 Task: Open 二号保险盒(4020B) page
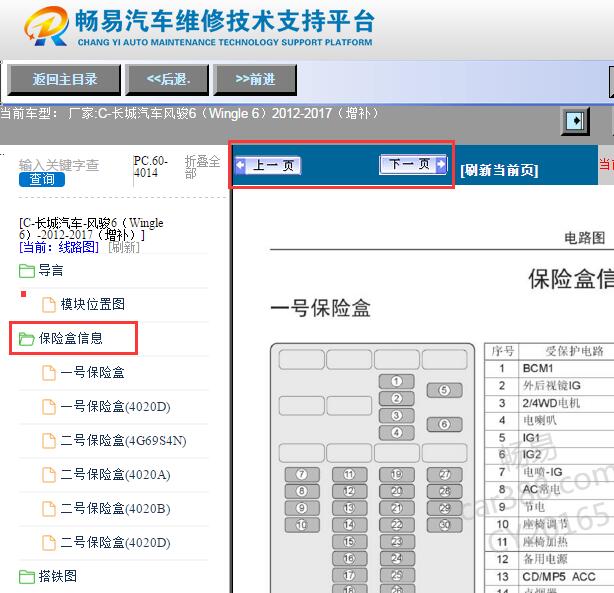click(x=116, y=509)
